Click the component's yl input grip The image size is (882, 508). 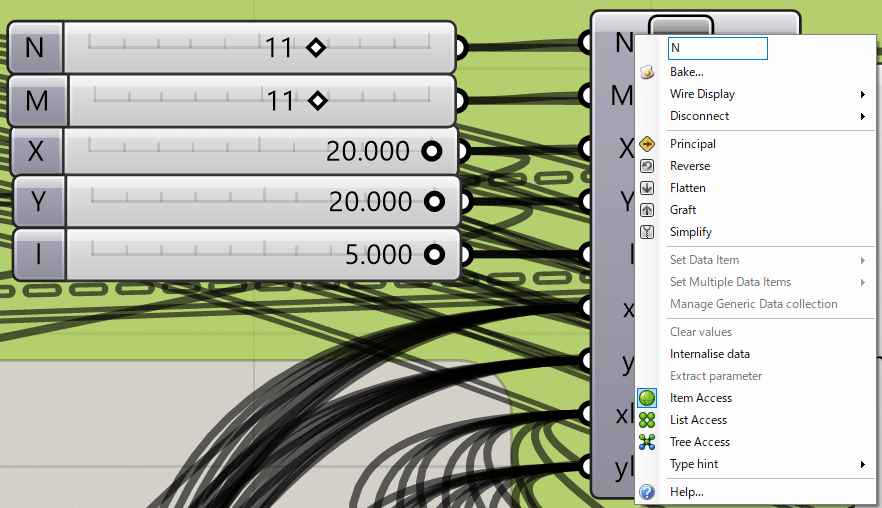click(586, 466)
